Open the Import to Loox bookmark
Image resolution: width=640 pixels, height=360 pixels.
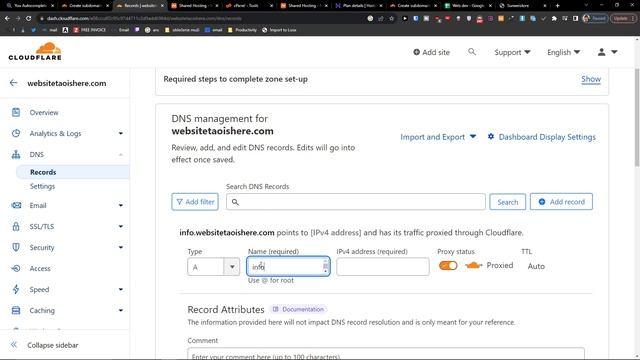point(279,30)
